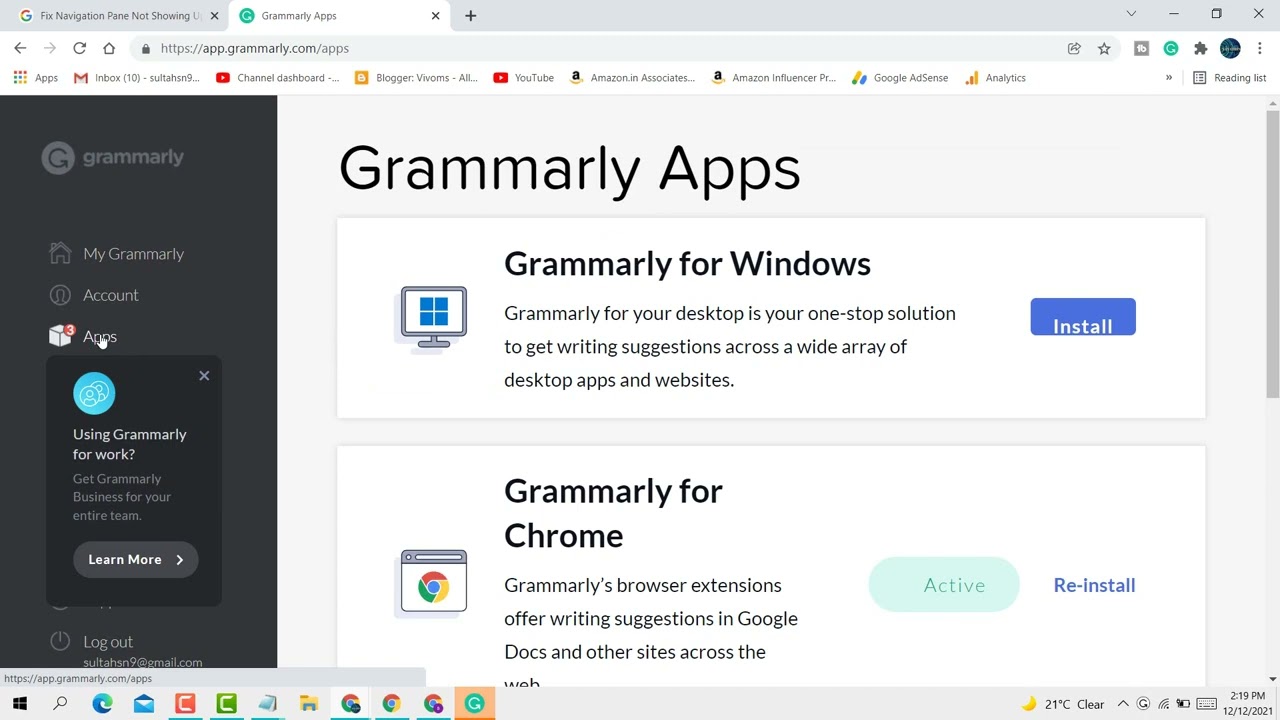The image size is (1280, 720).
Task: Open the Chrome three-dot menu
Action: point(1259,48)
